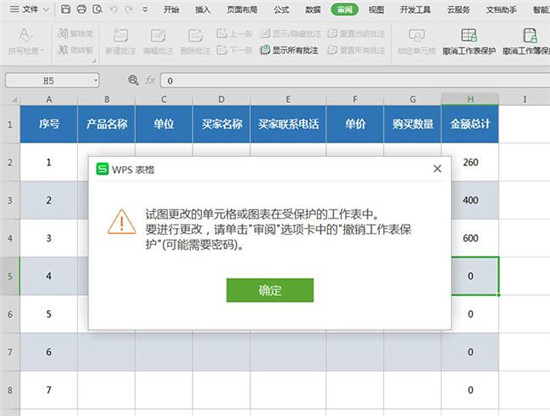The width and height of the screenshot is (550, 416).
Task: Click 重置当前批注 in the ribbon
Action: tap(356, 34)
